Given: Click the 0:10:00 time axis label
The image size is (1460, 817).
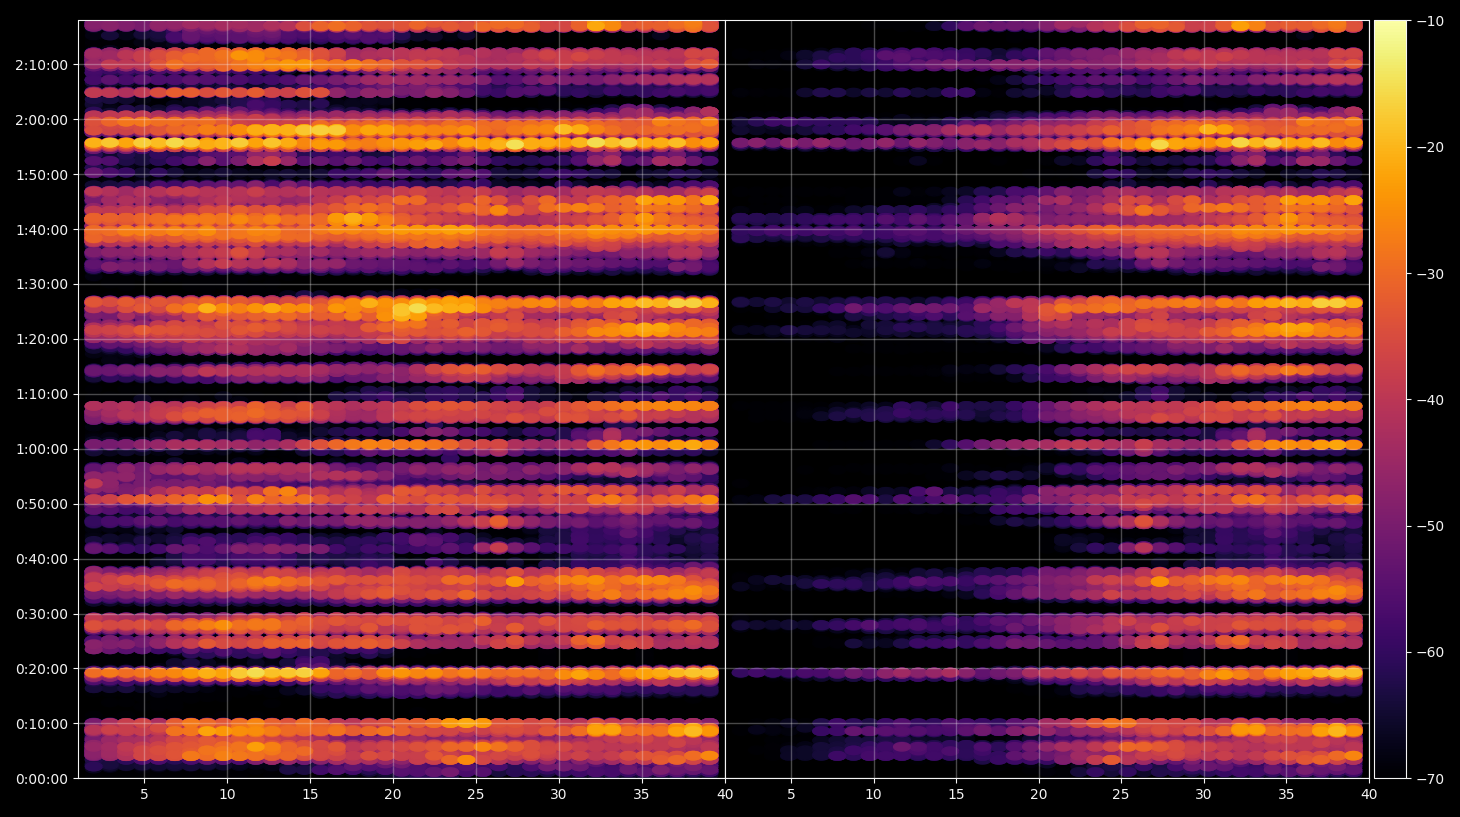Looking at the screenshot, I should tap(42, 724).
